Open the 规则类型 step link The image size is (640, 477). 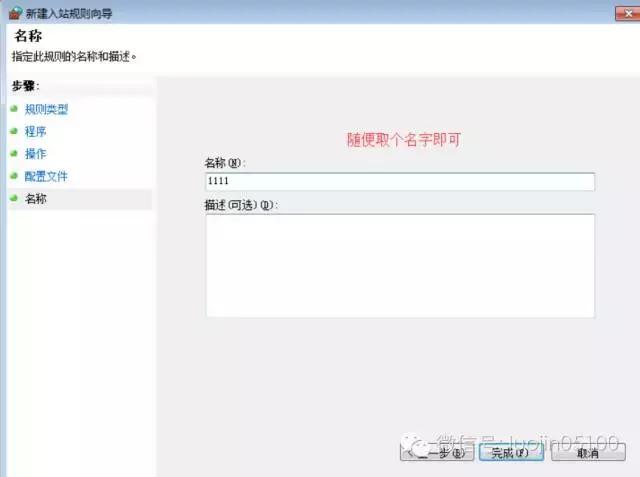coord(46,109)
